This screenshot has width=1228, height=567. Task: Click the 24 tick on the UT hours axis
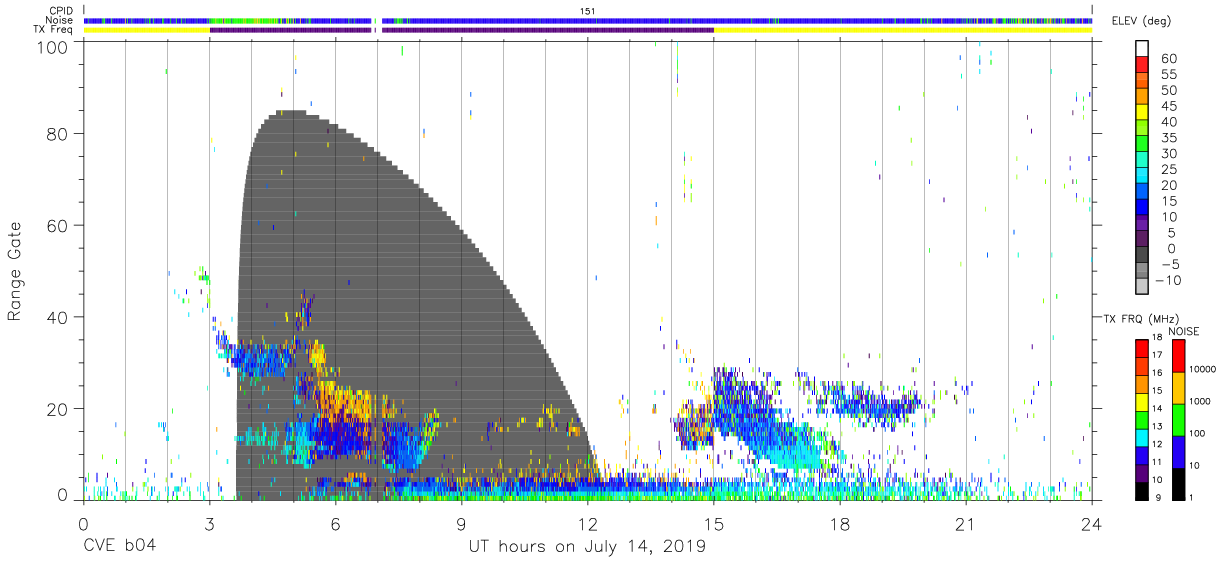(x=1091, y=524)
